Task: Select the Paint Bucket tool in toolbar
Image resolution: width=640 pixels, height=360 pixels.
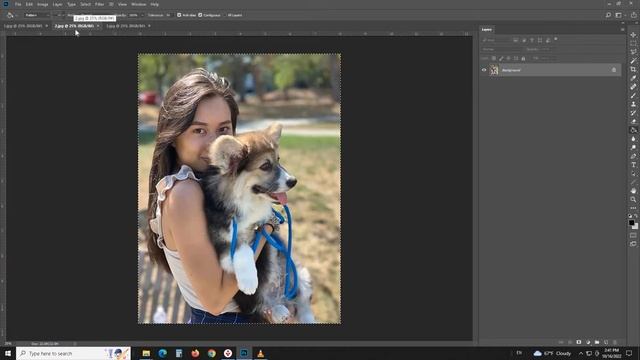Action: [x=633, y=130]
